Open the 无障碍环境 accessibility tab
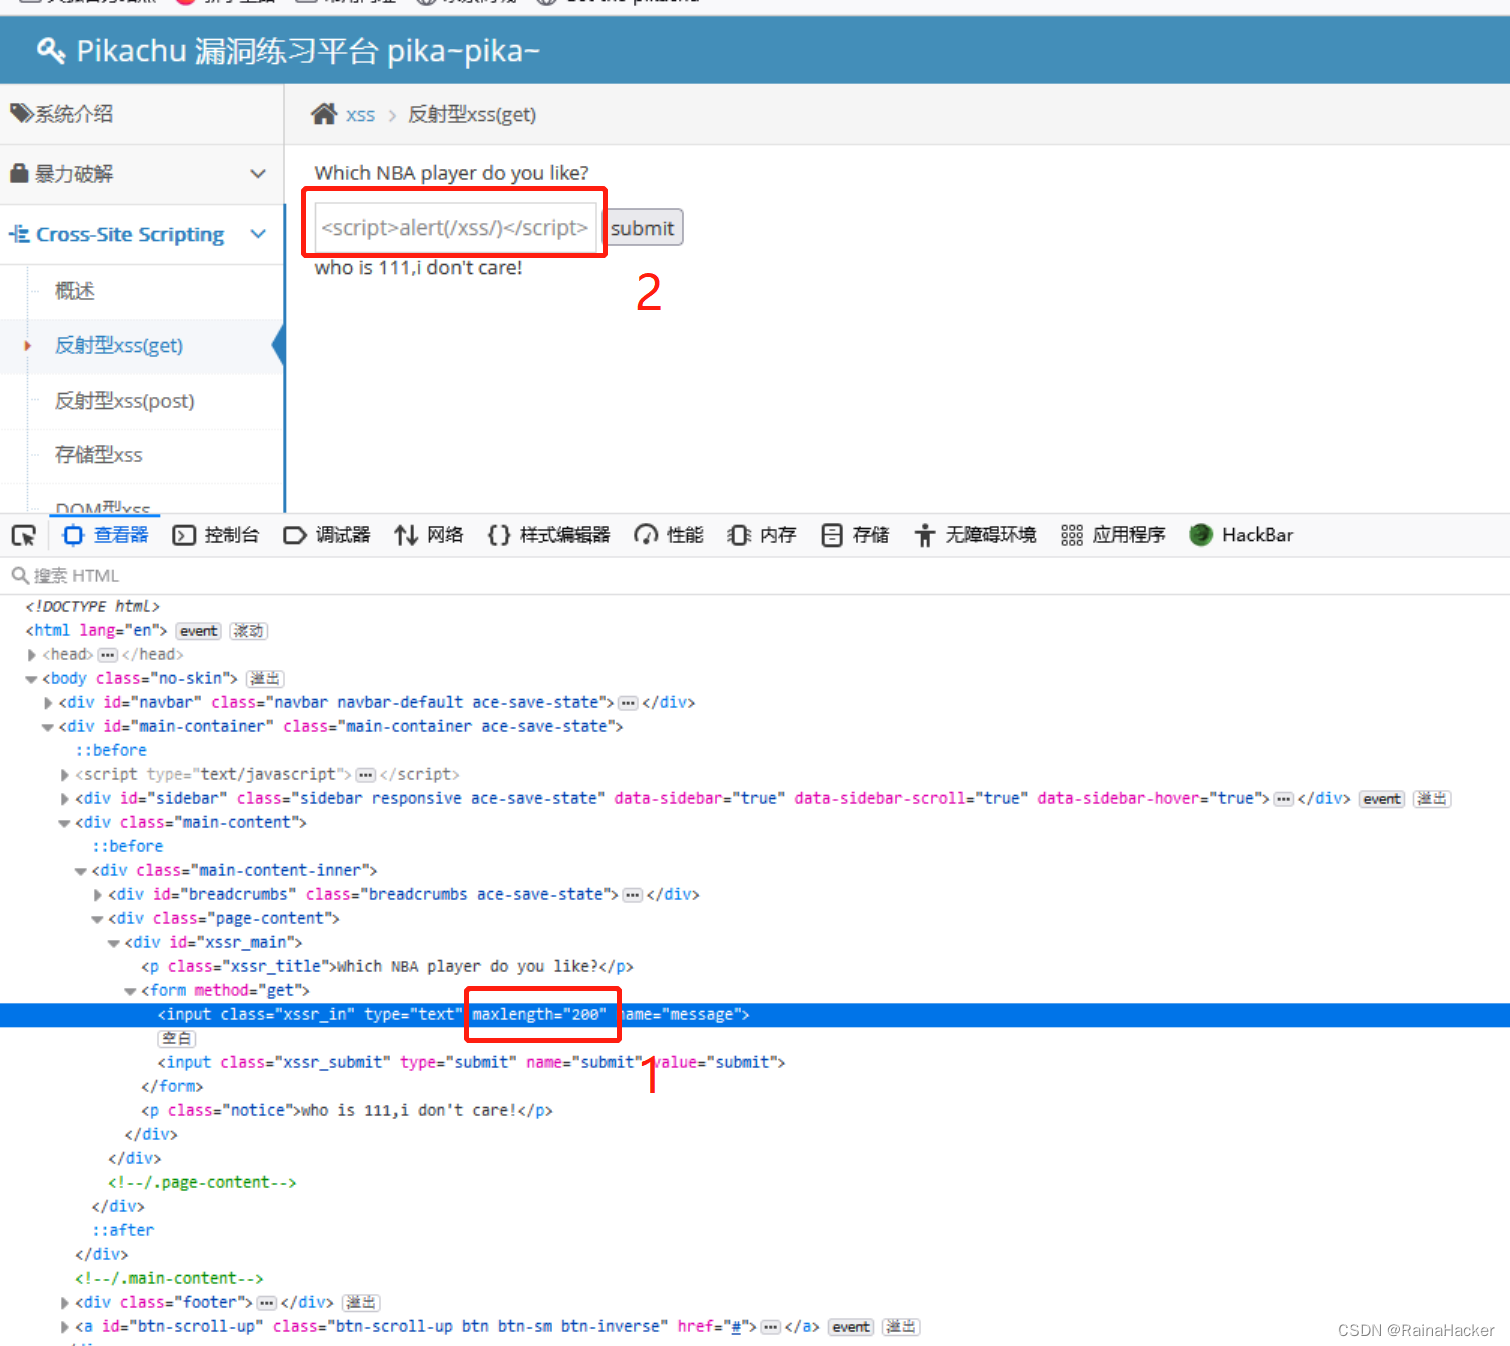Image resolution: width=1510 pixels, height=1346 pixels. (975, 535)
